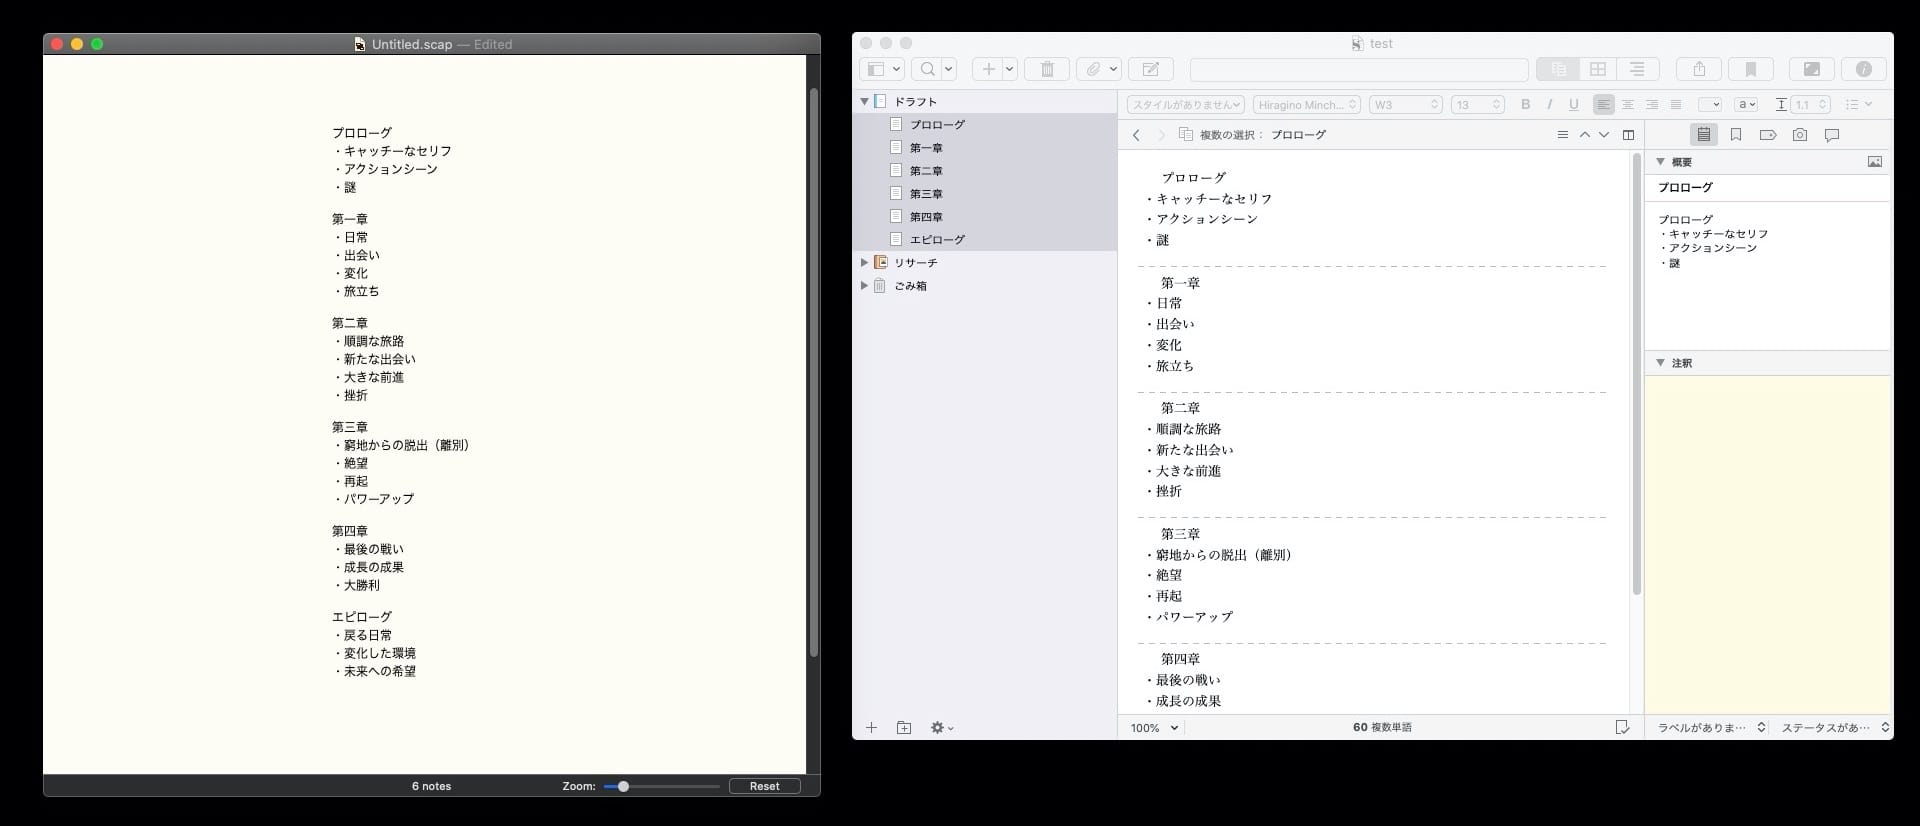Add new item with binder footer plus
1920x826 pixels.
[871, 728]
